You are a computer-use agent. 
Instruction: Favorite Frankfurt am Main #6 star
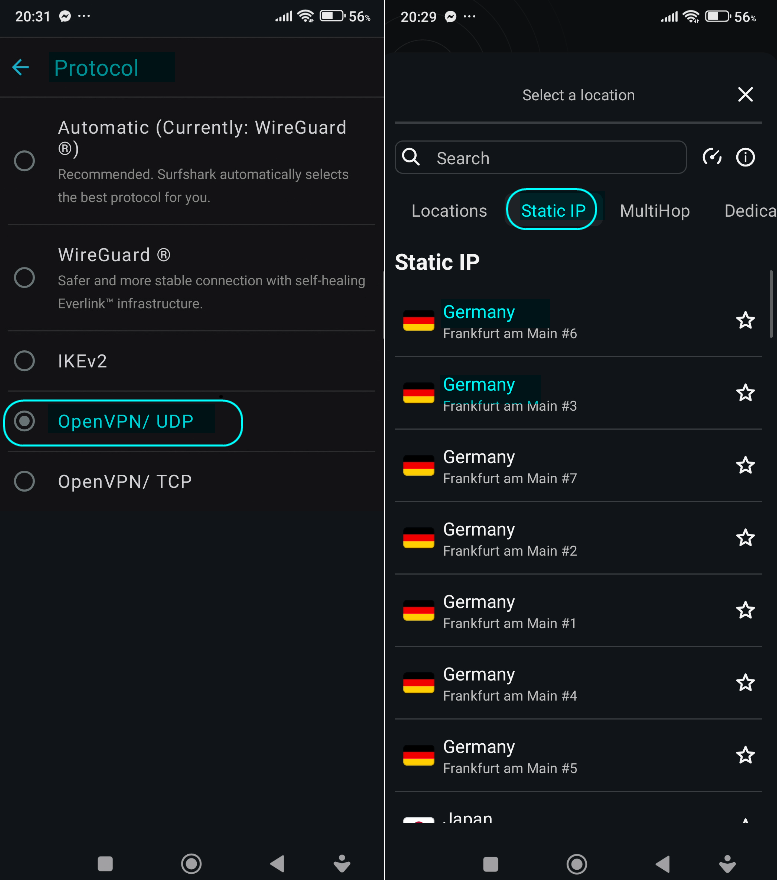745,320
